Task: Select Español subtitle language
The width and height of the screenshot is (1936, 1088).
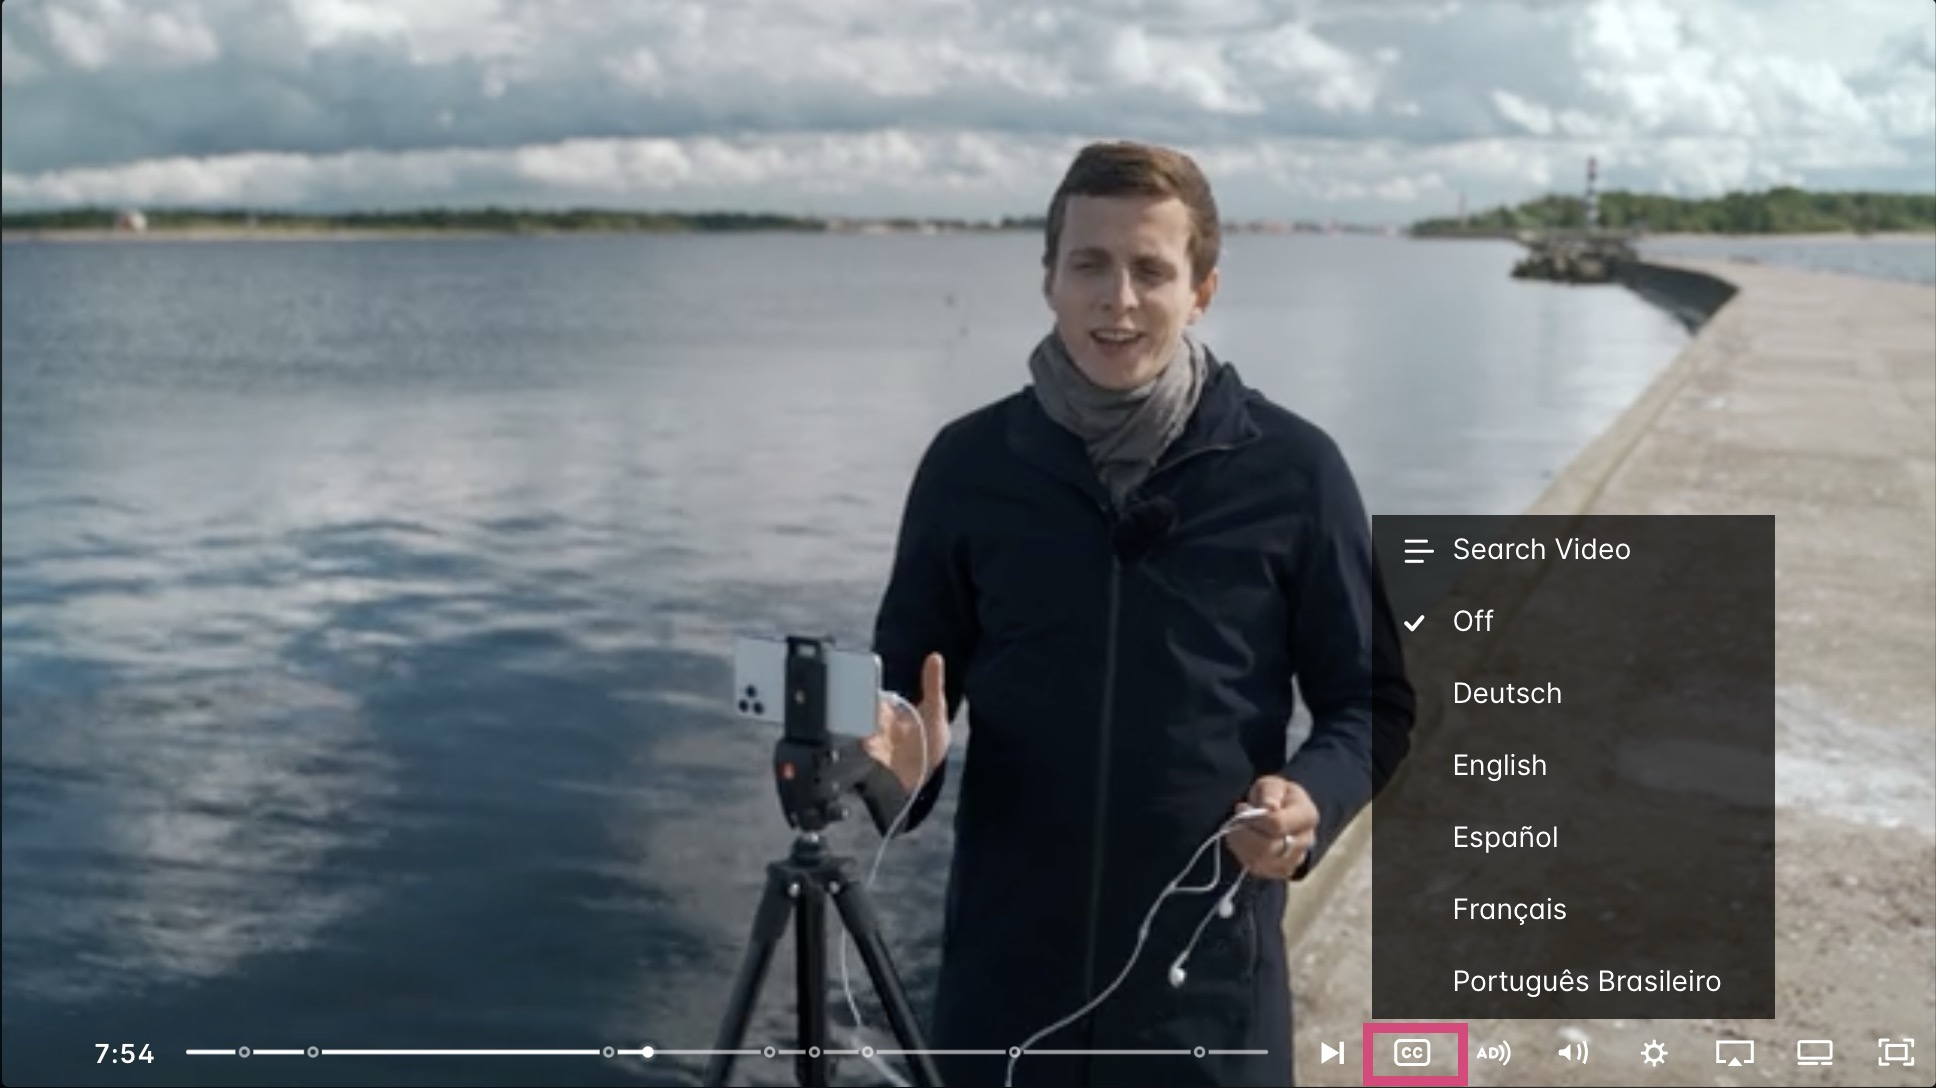Action: pos(1505,838)
